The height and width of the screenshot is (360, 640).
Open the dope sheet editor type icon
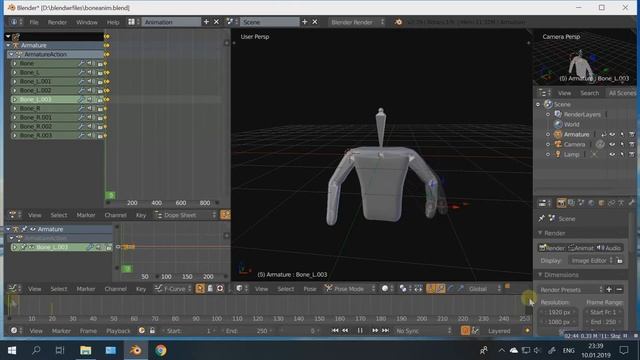[16, 215]
